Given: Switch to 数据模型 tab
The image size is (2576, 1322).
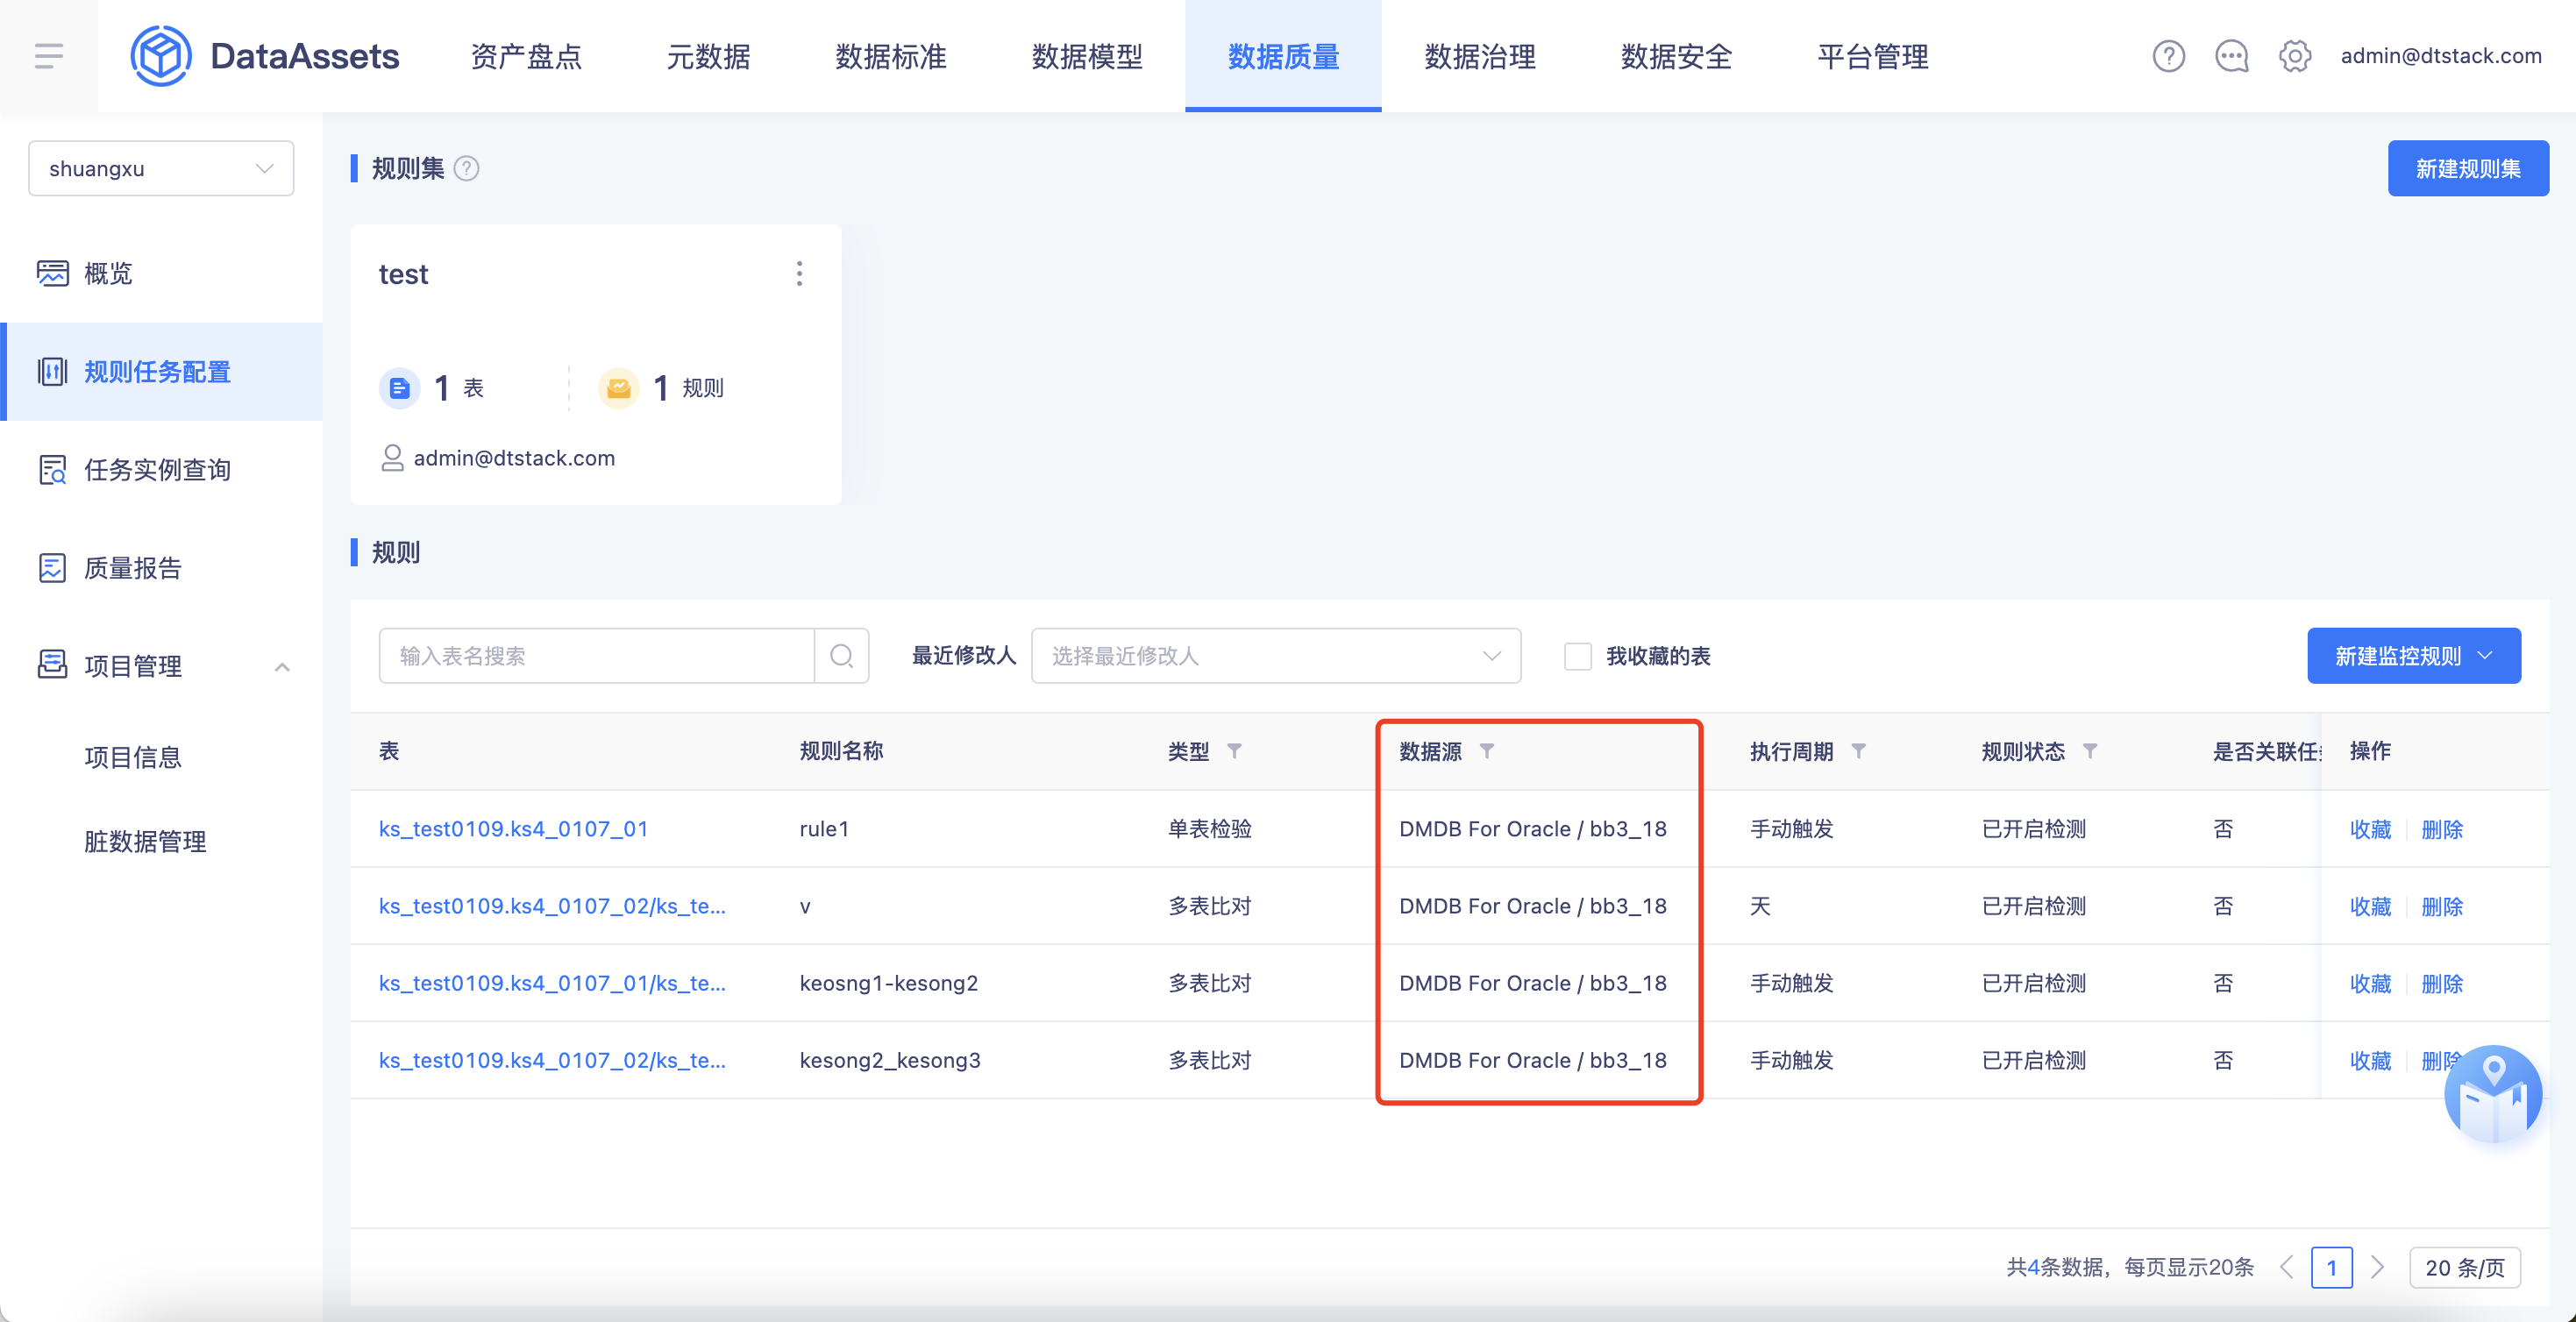Looking at the screenshot, I should (x=1087, y=56).
